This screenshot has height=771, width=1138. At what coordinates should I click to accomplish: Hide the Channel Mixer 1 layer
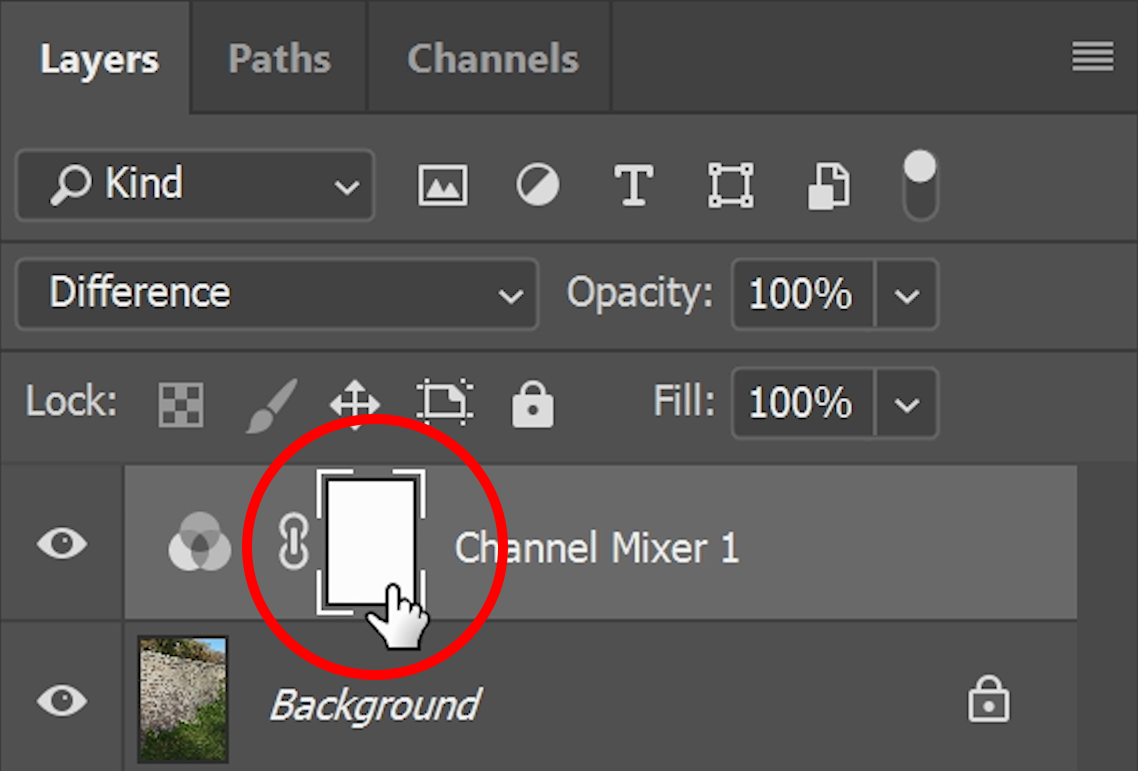(x=62, y=543)
